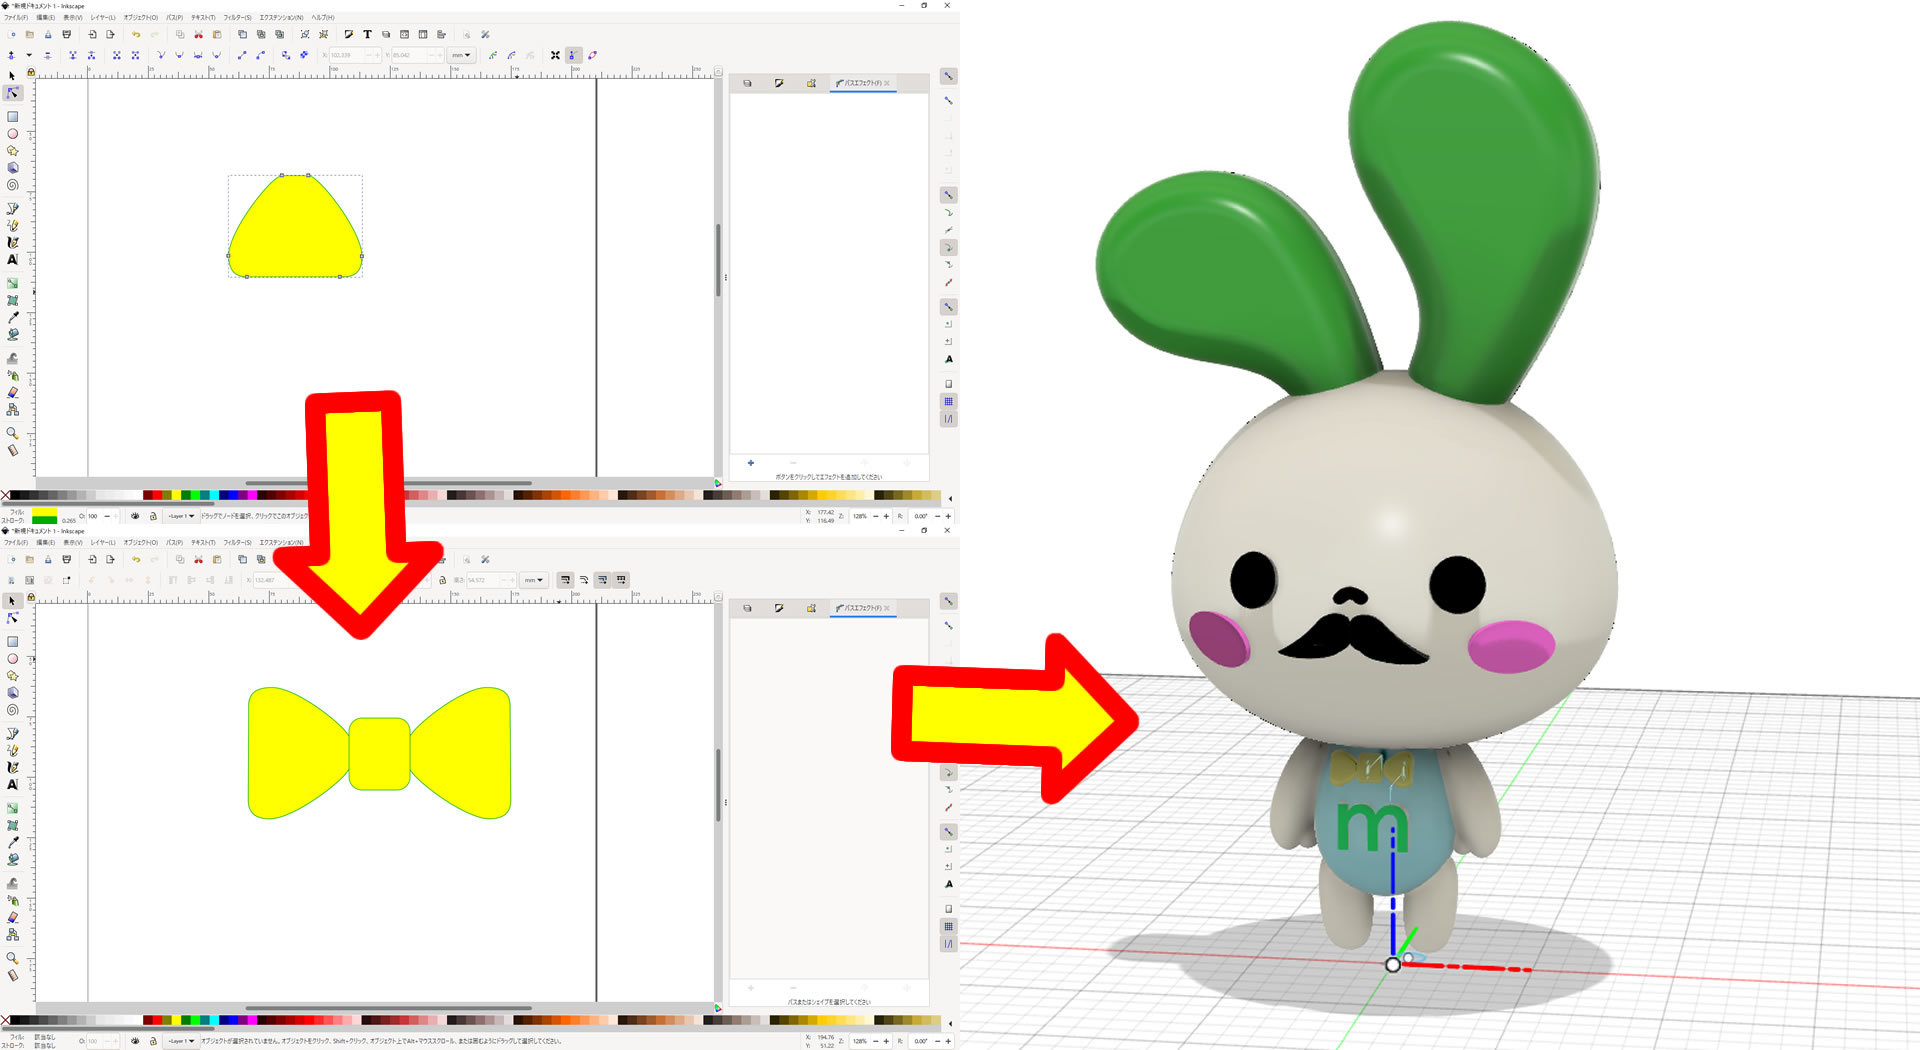The height and width of the screenshot is (1050, 1920).
Task: Open Text dialog via T icon in upper toolbar
Action: pyautogui.click(x=367, y=34)
